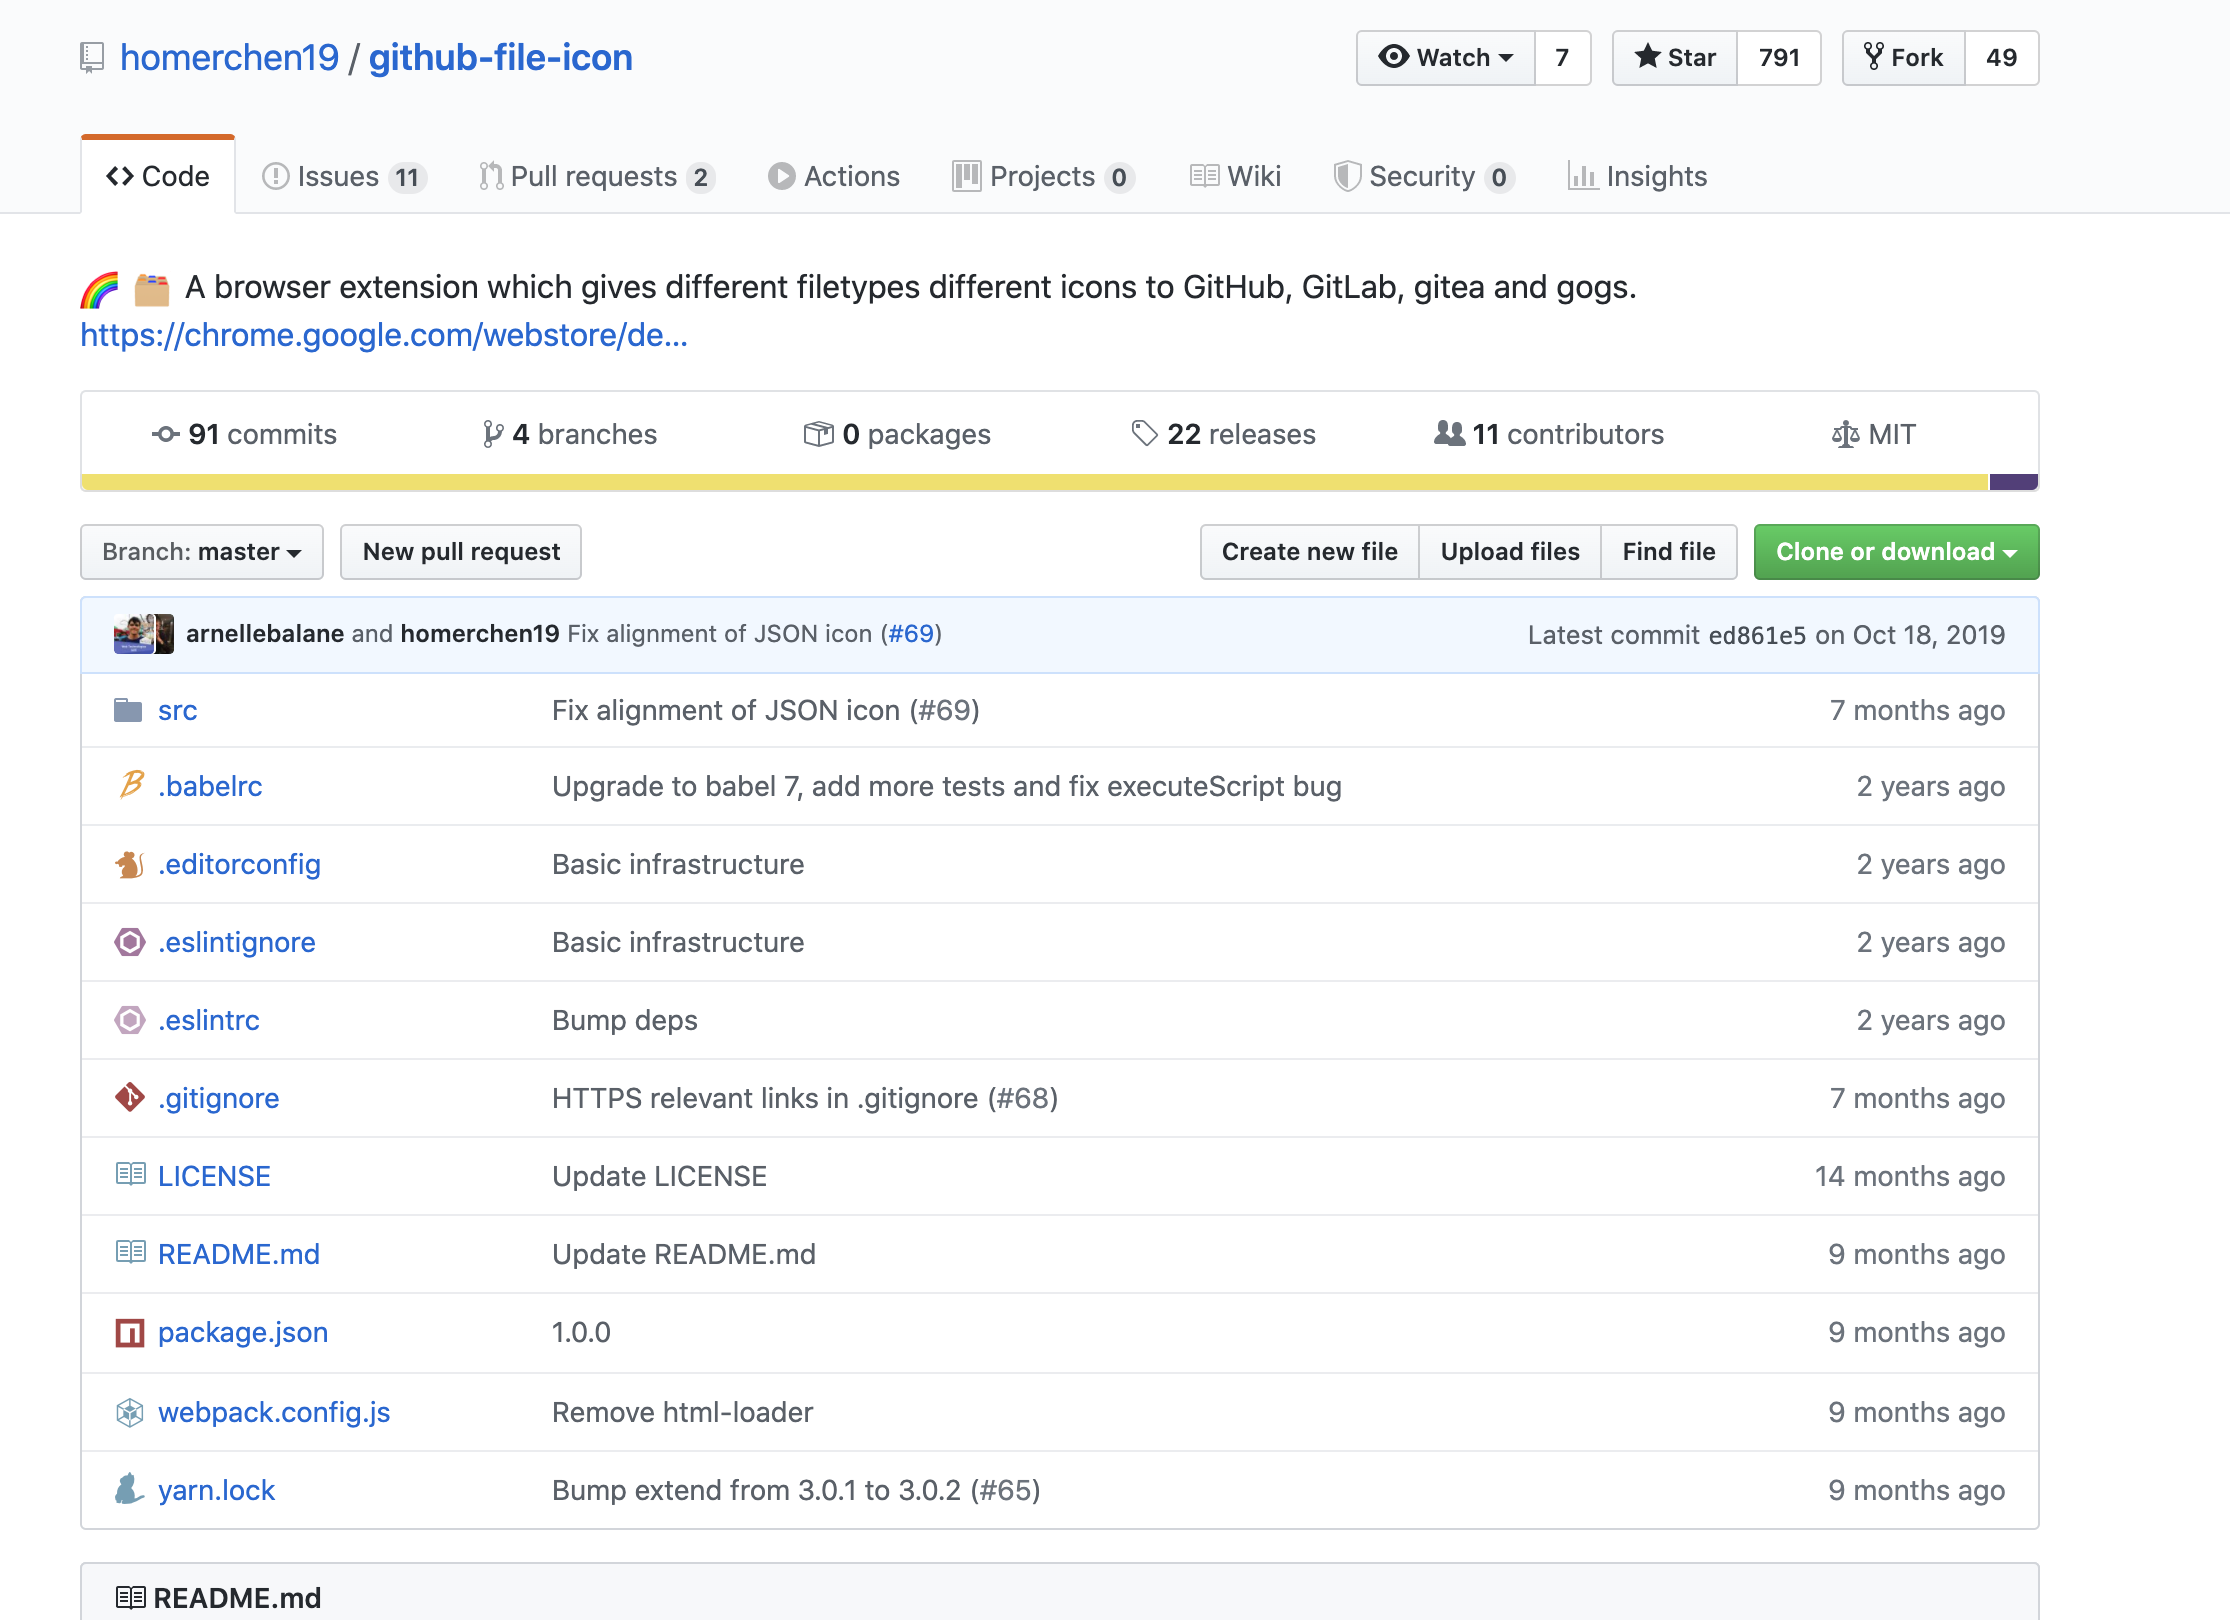Viewport: 2230px width, 1620px height.
Task: Click the npm icon beside package.json
Action: pos(130,1333)
